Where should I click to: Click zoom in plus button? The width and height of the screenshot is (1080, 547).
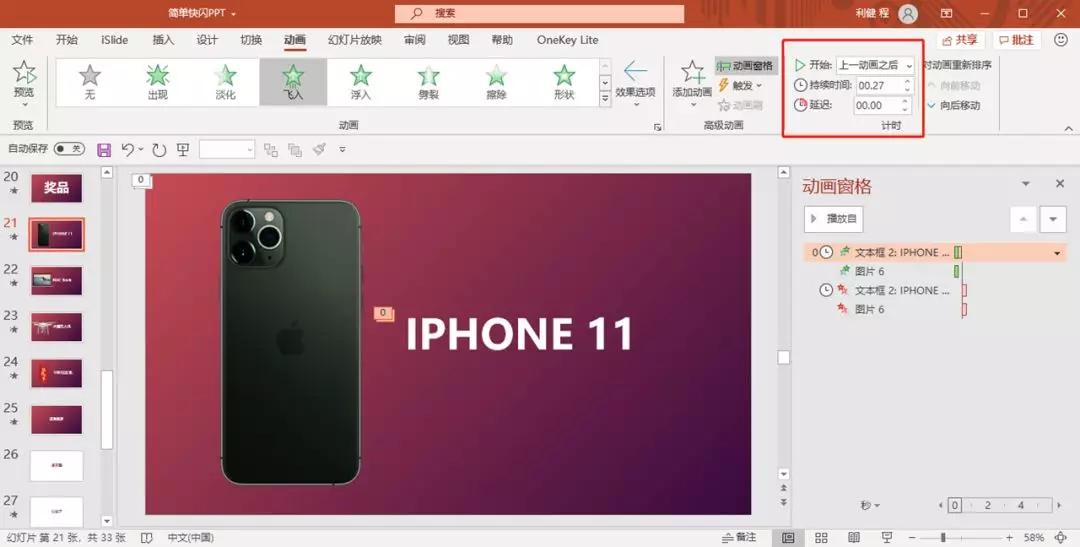pos(1009,537)
